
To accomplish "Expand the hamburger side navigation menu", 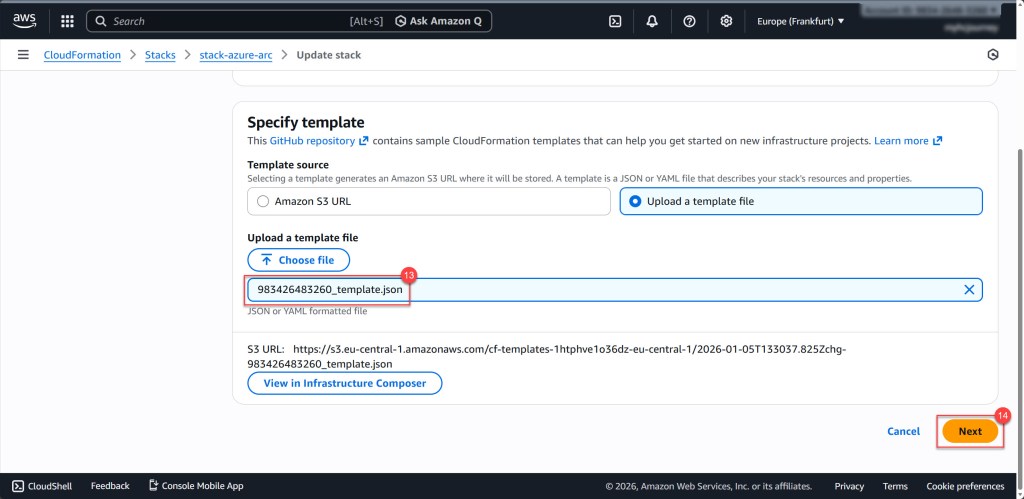I will [x=23, y=55].
